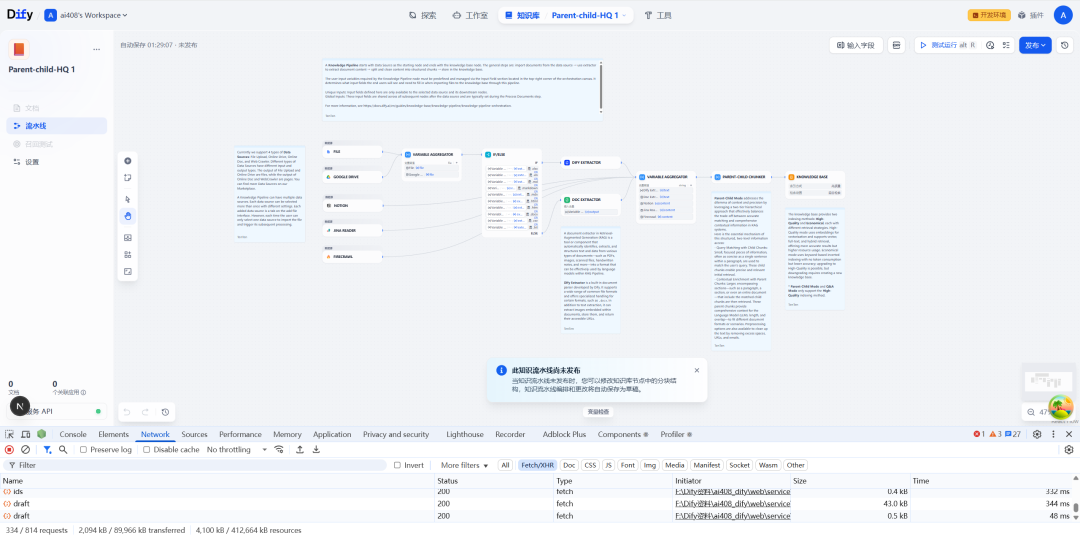This screenshot has width=1080, height=535.
Task: Open network panel settings gear
Action: pos(1069,450)
